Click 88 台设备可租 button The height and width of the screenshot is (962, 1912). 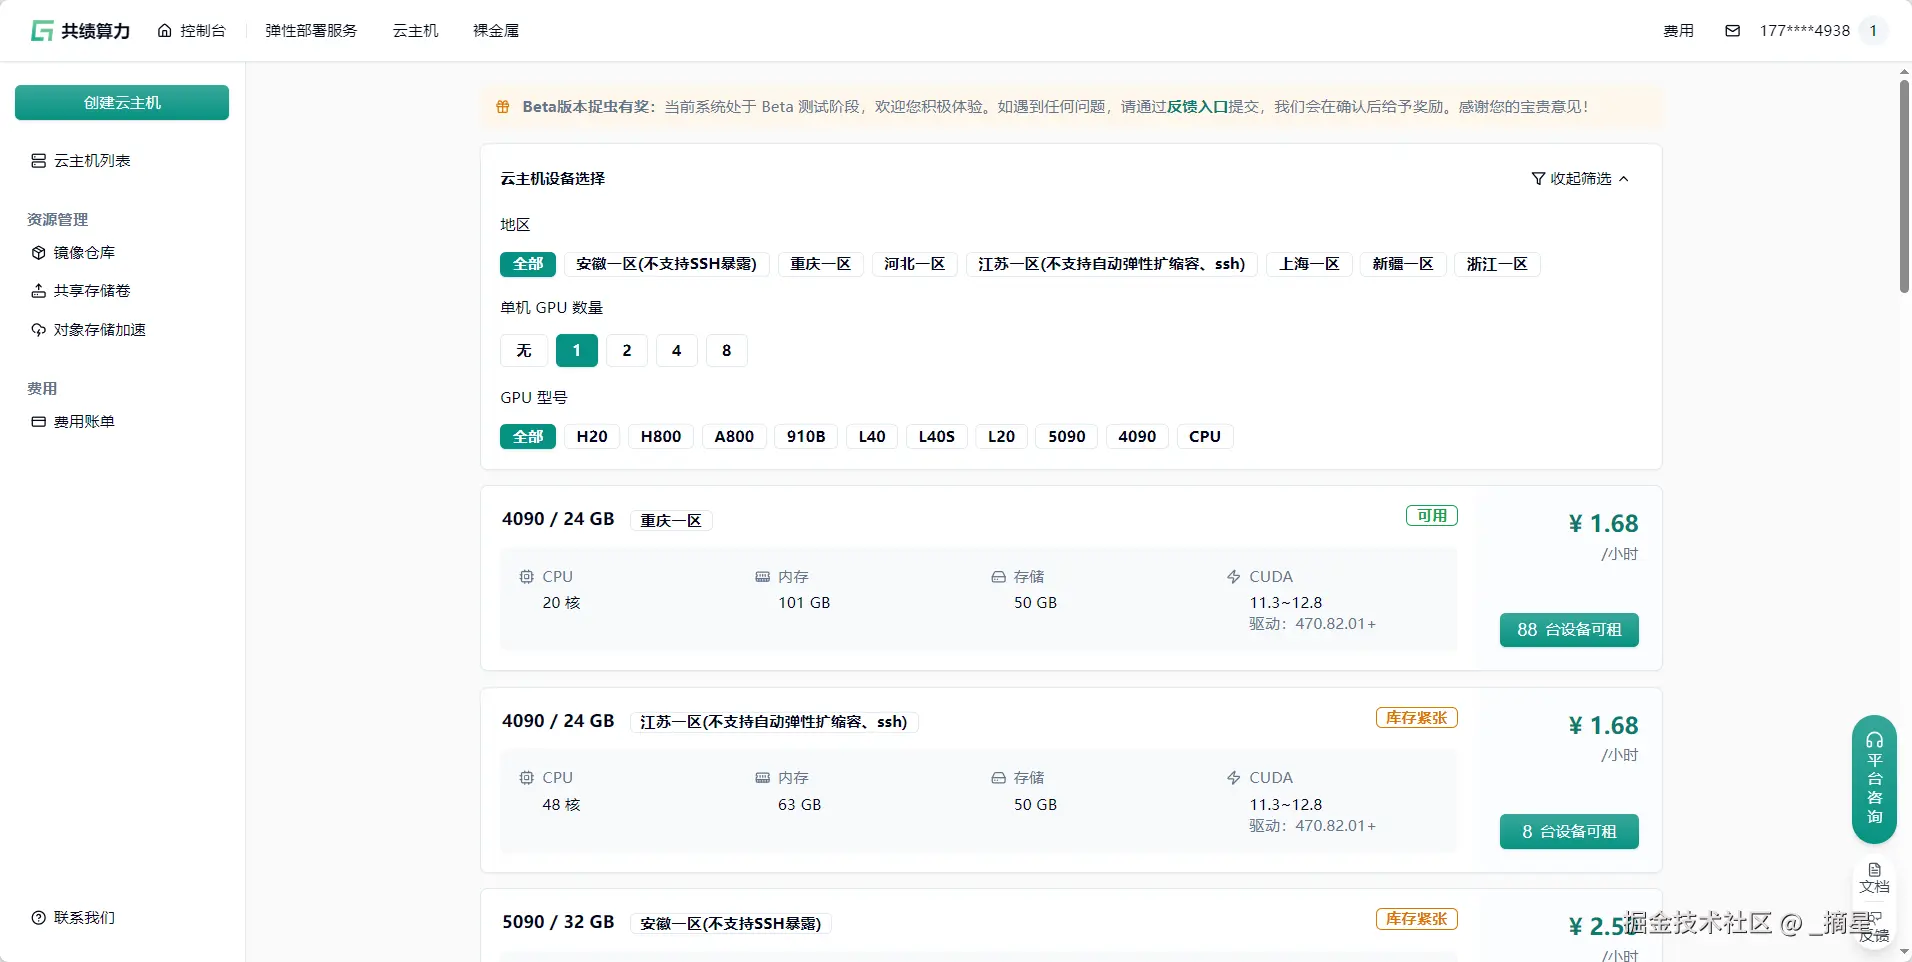pos(1569,630)
